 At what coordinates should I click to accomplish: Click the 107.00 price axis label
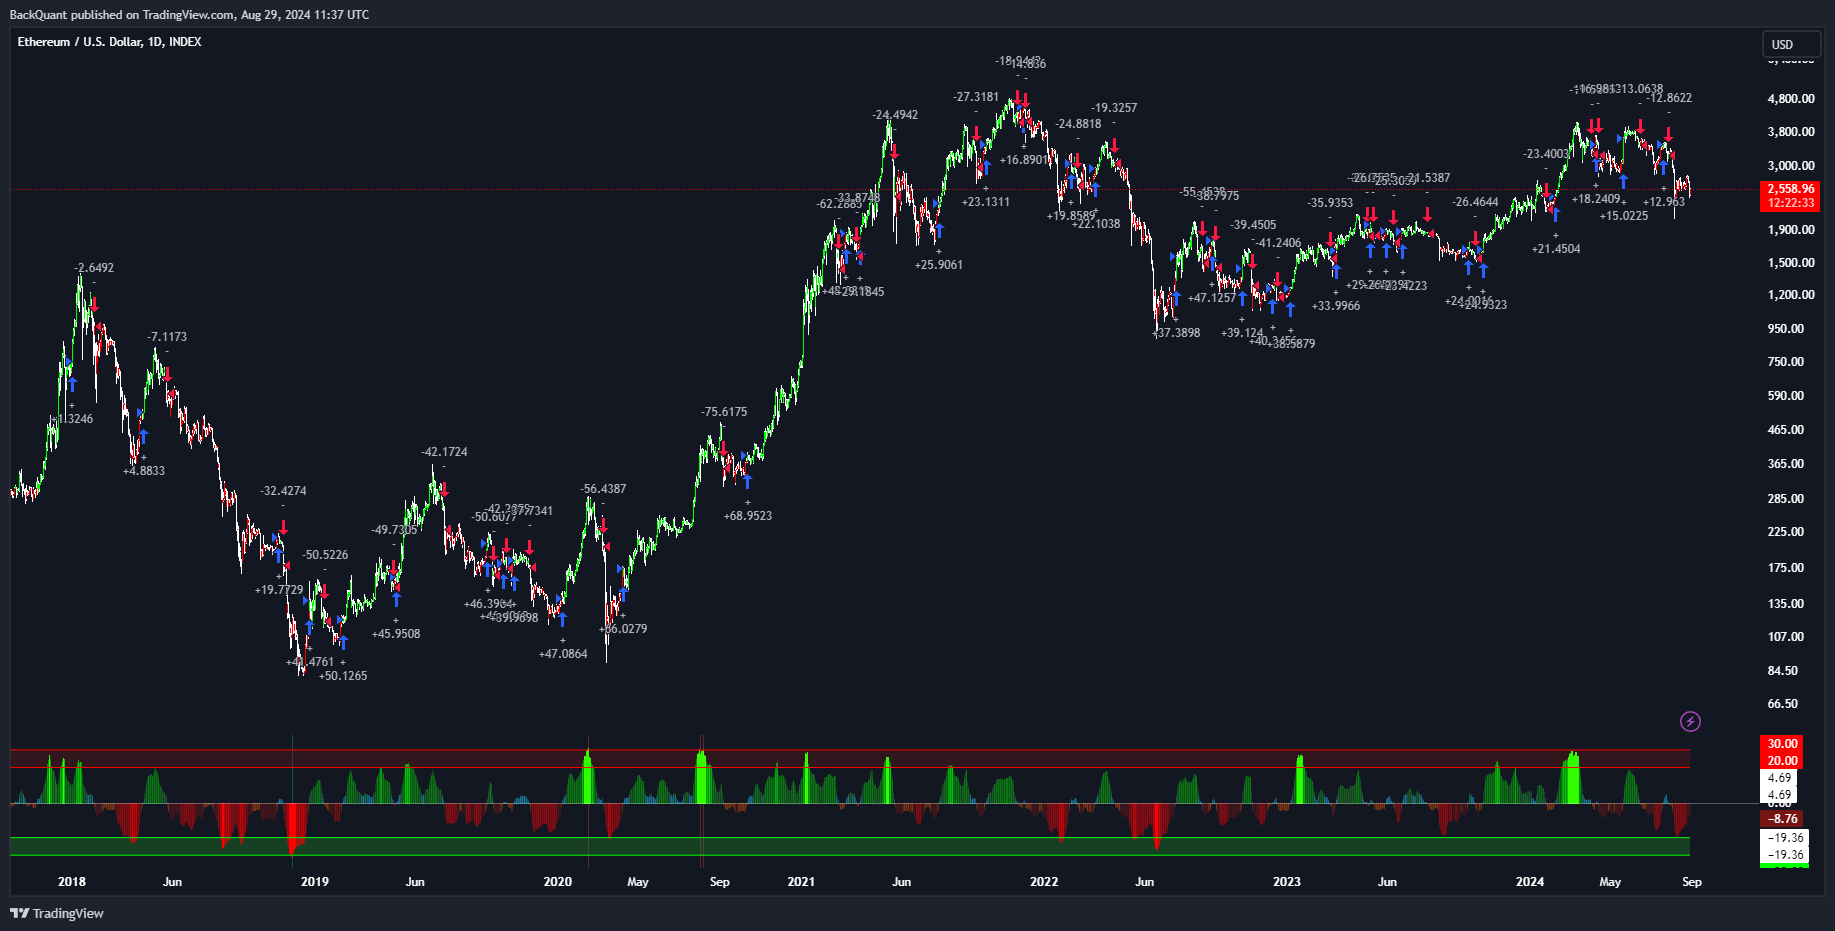[x=1786, y=637]
